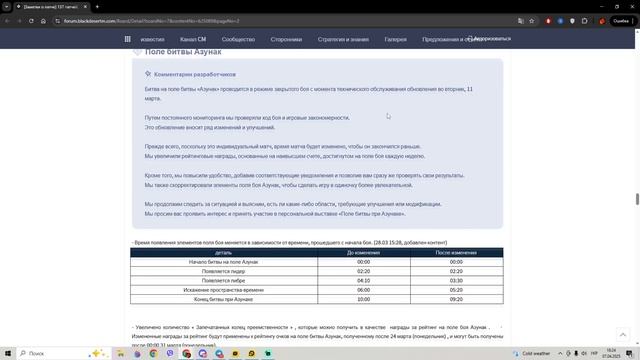The image size is (640, 360).
Task: Click the page scroll-to-top arrow button
Action: point(623,335)
